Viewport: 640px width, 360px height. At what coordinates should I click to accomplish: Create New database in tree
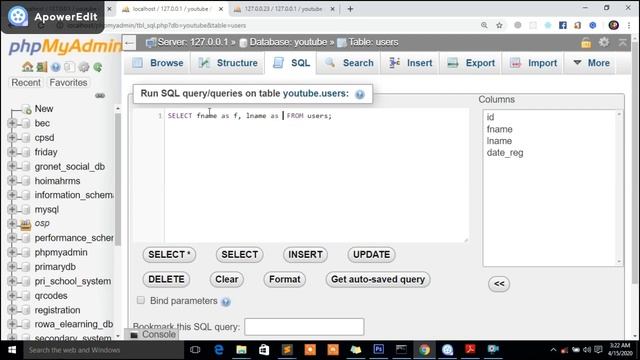(44, 109)
